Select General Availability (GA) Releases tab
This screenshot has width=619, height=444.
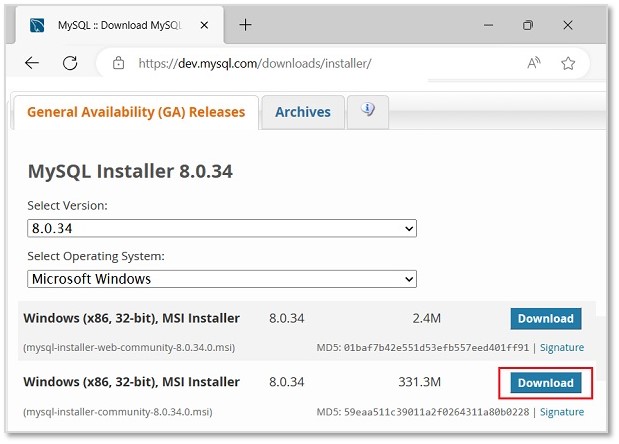coord(135,112)
